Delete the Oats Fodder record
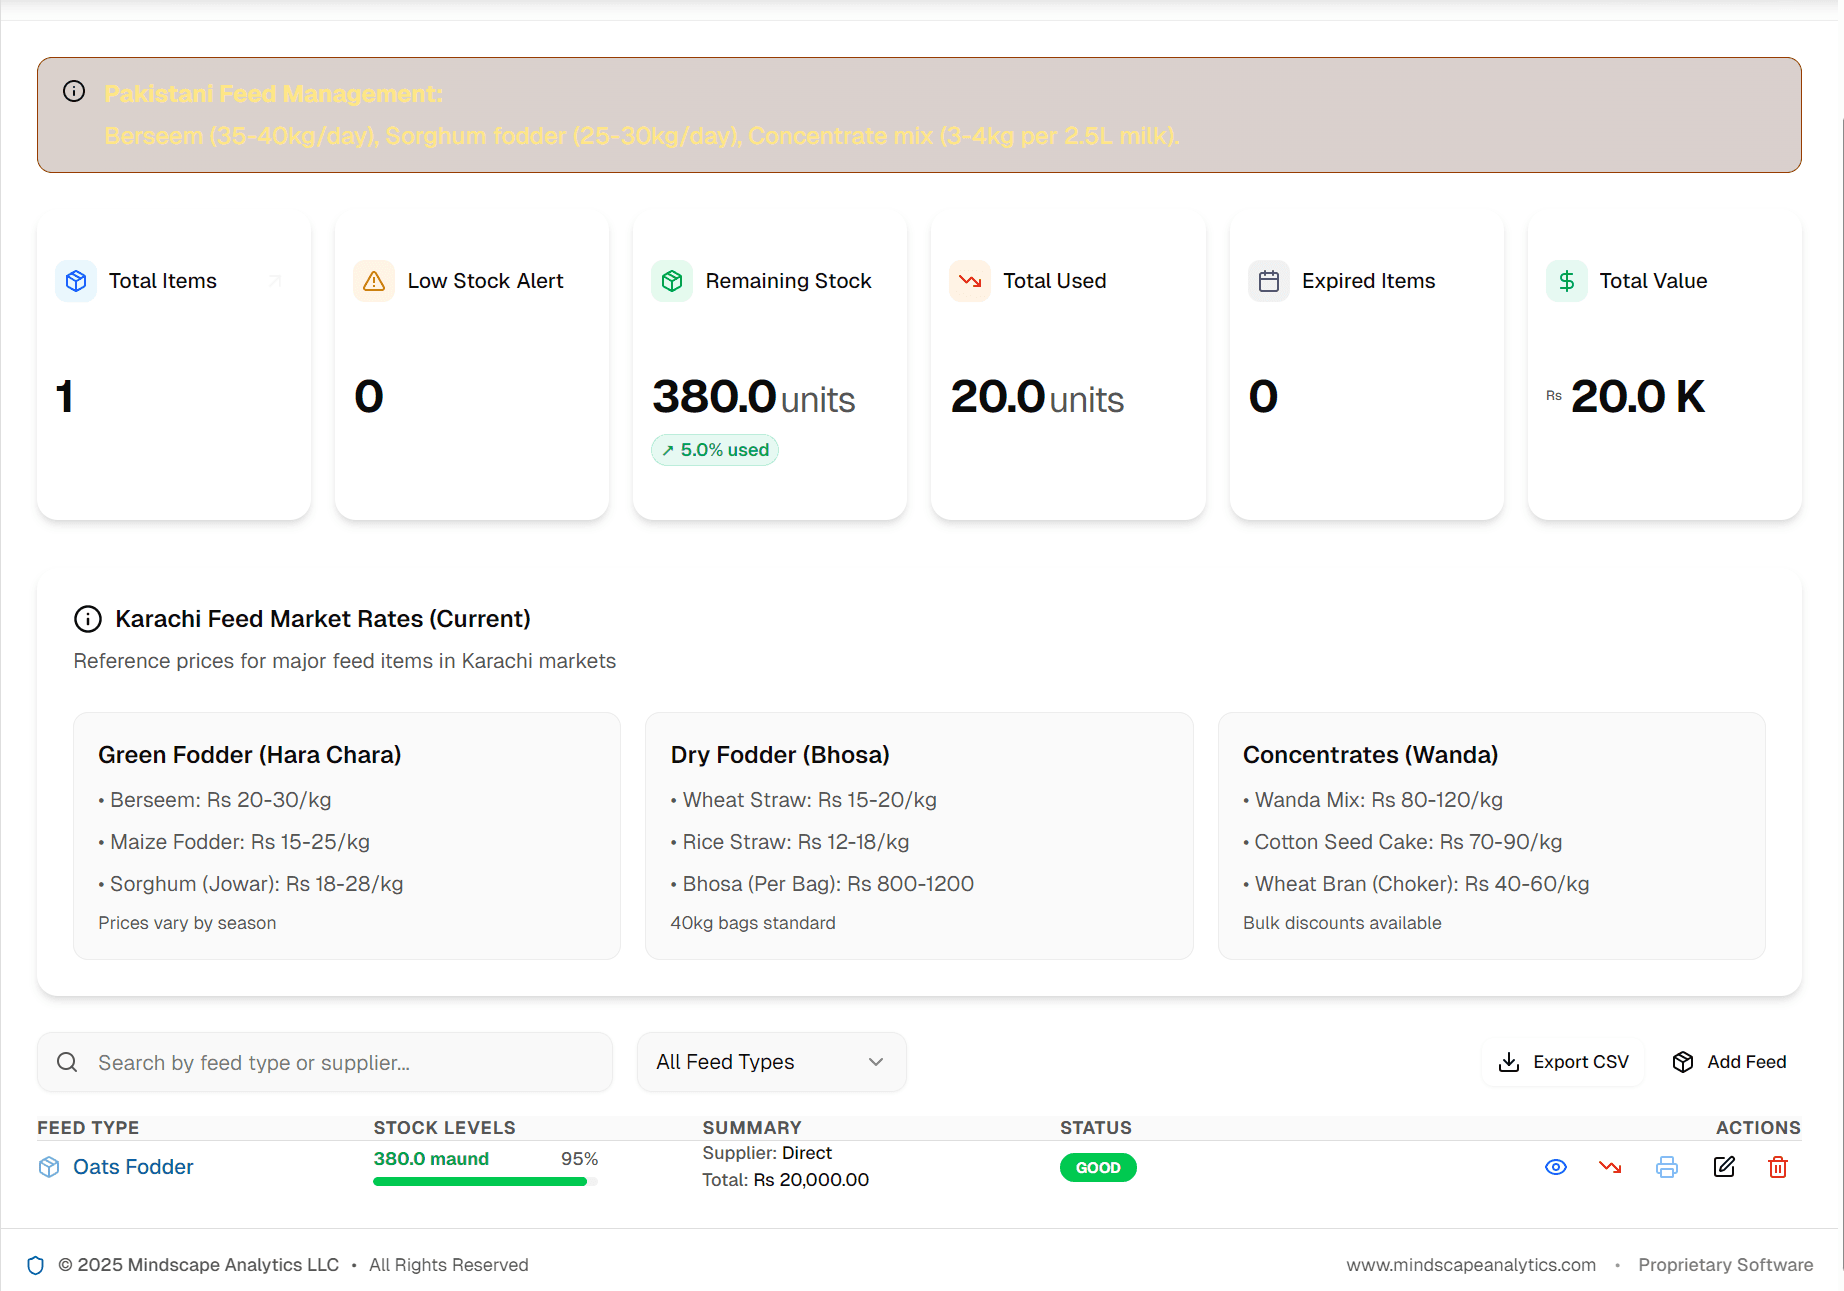The height and width of the screenshot is (1291, 1844). pos(1778,1167)
